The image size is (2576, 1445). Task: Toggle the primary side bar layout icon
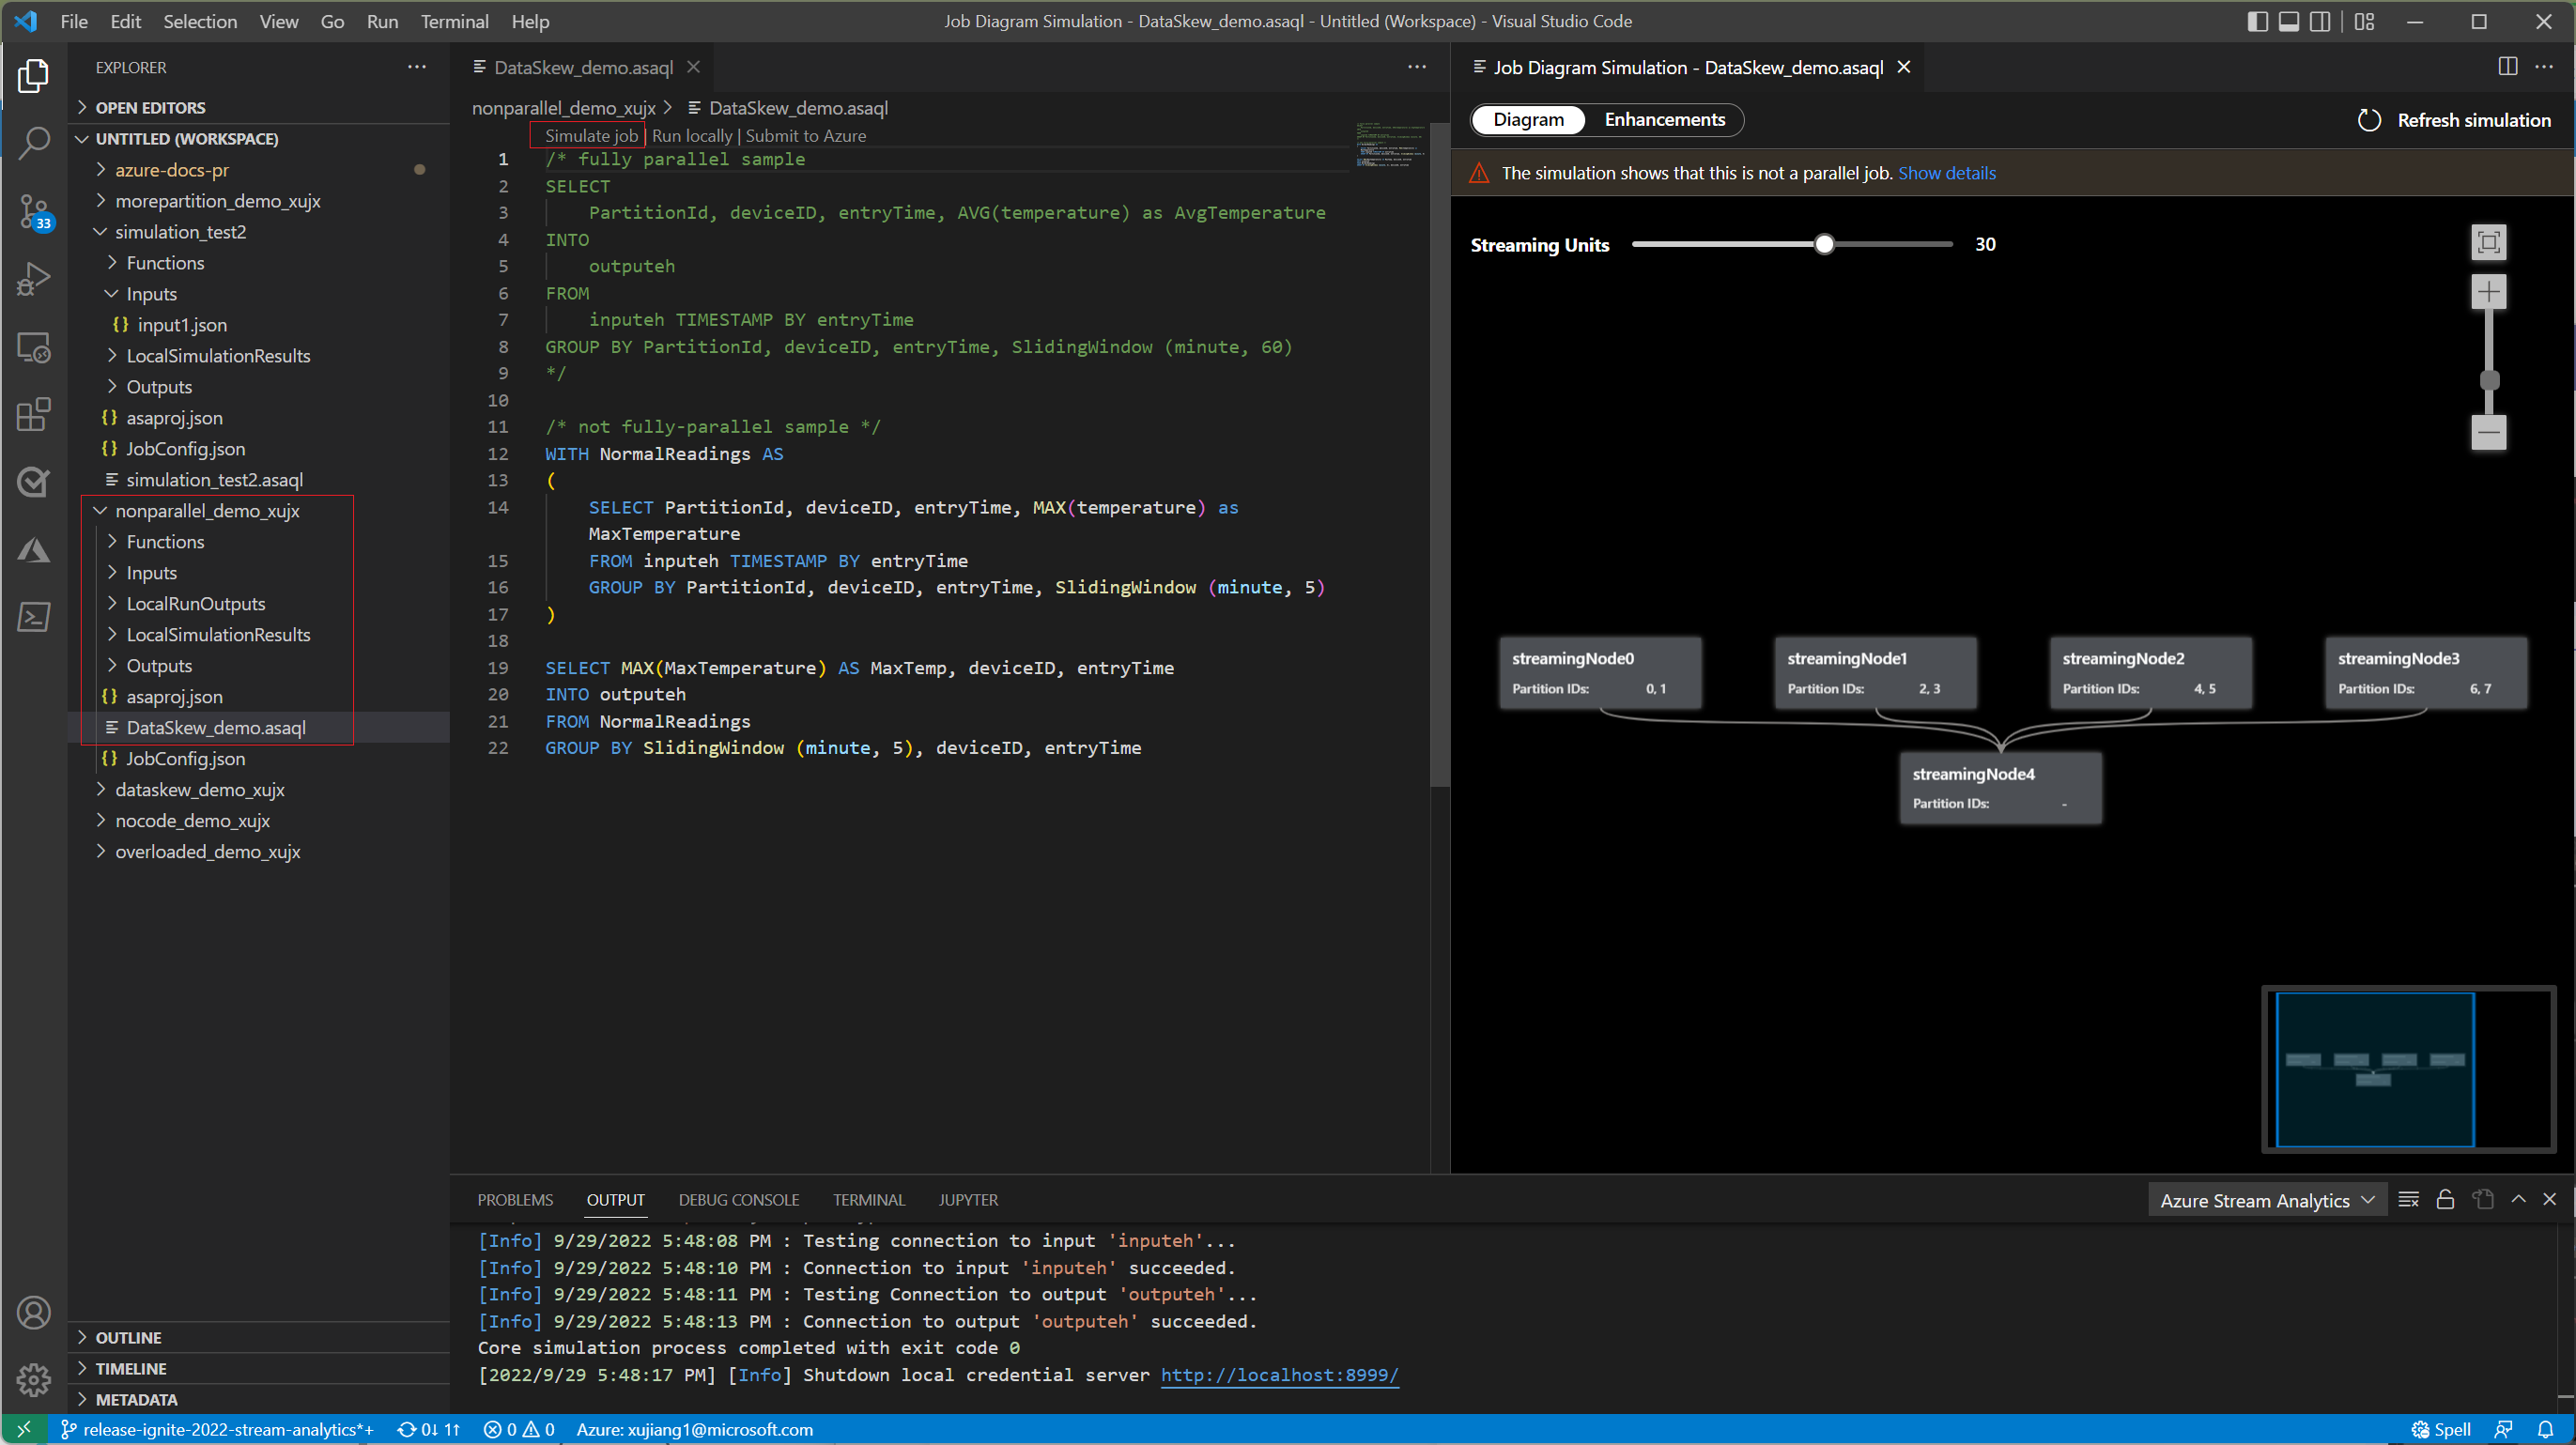pyautogui.click(x=2257, y=22)
